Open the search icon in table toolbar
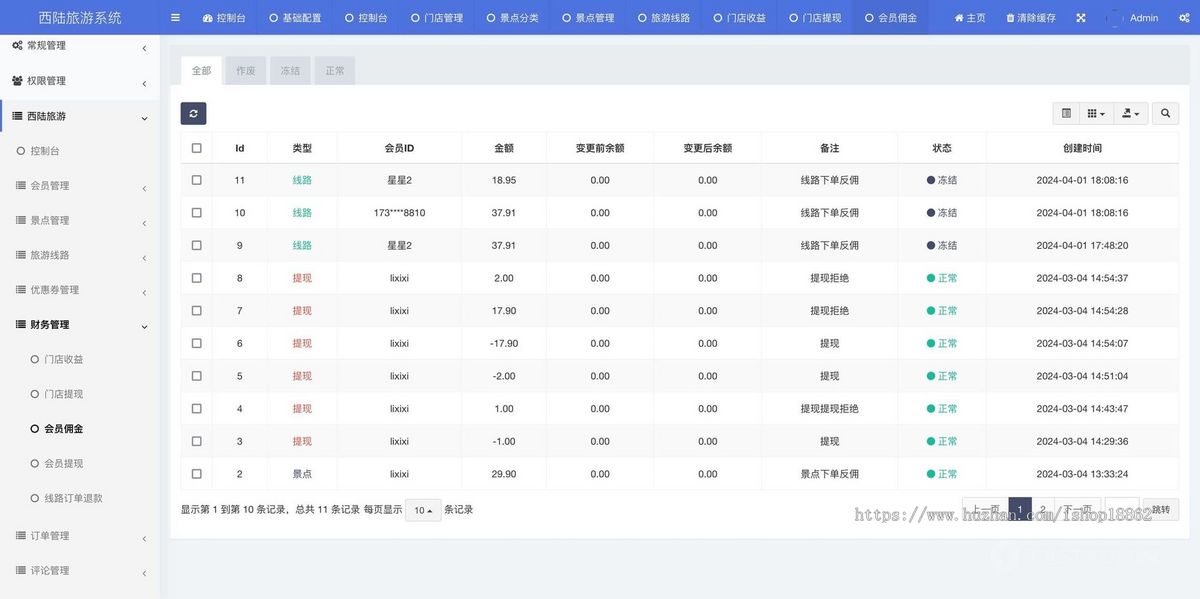1200x599 pixels. [x=1165, y=113]
